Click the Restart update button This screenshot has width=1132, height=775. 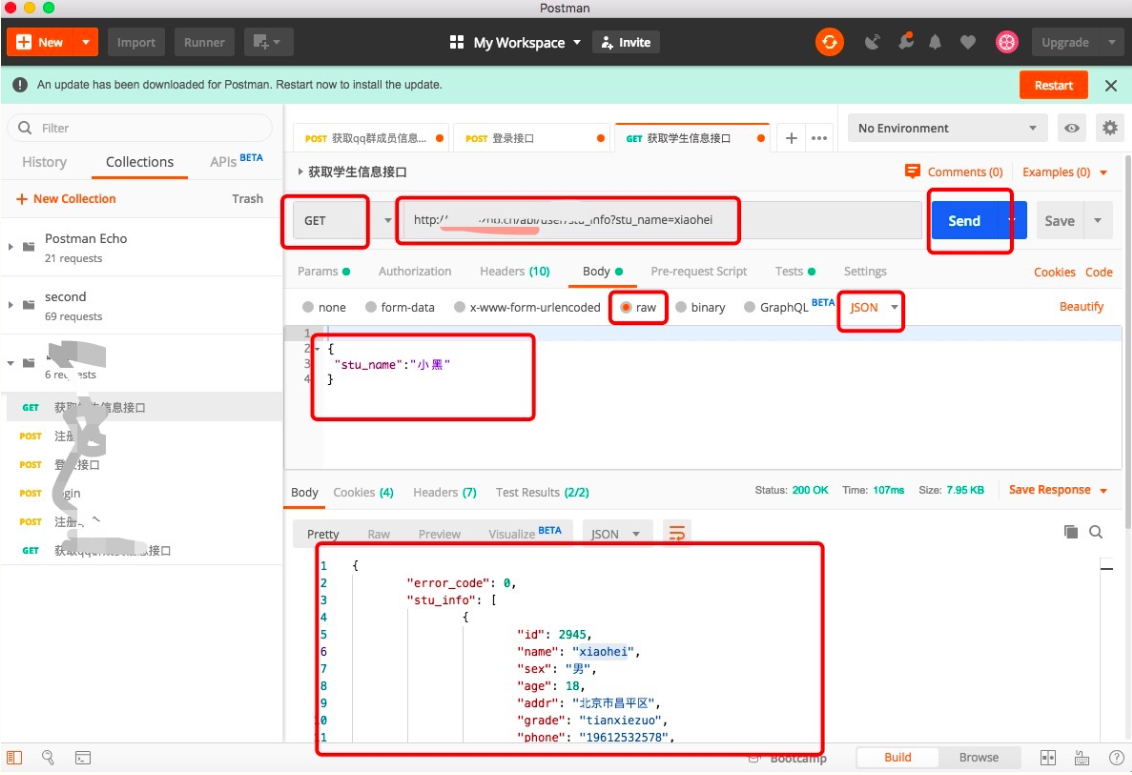1053,85
